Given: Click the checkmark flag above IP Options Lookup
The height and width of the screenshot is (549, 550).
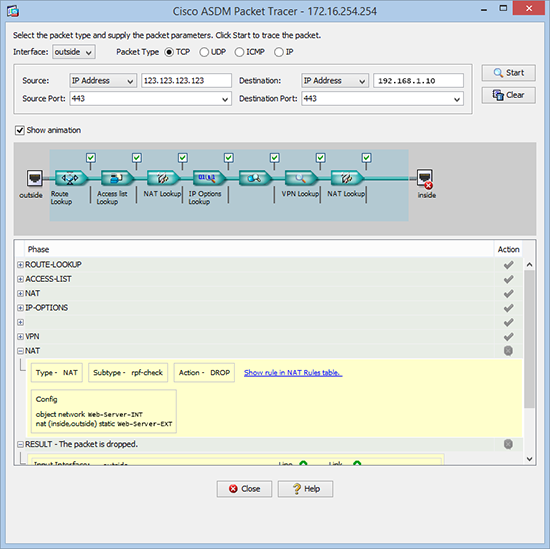Looking at the screenshot, I should (229, 158).
